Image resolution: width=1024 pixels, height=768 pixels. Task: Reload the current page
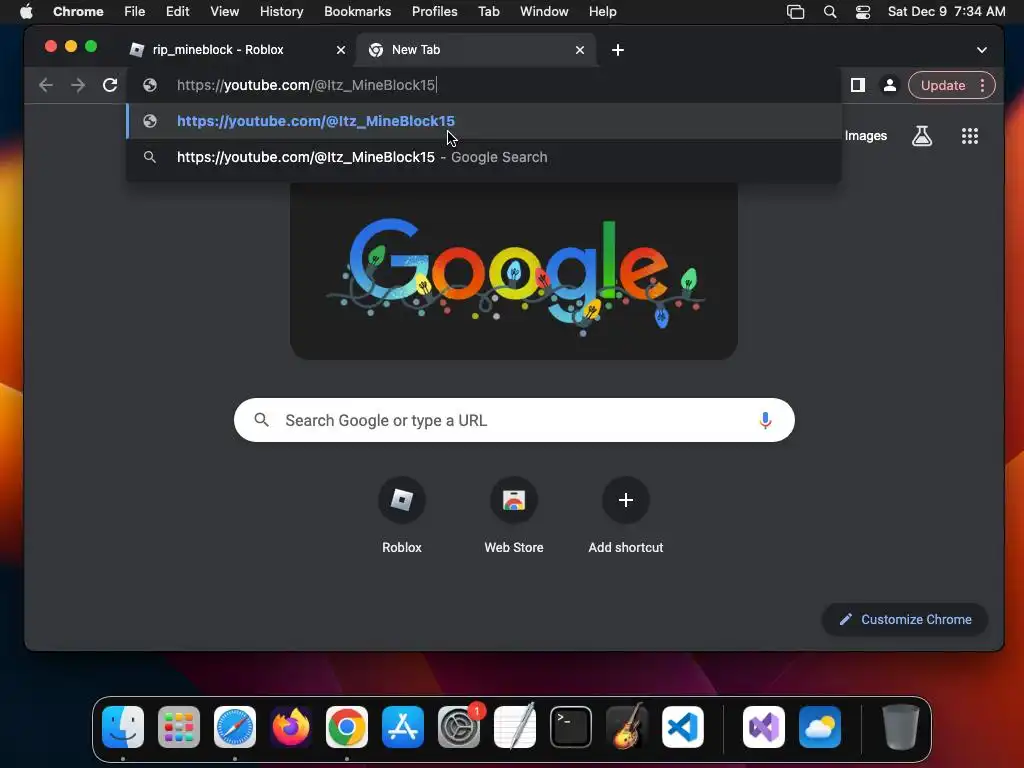110,85
